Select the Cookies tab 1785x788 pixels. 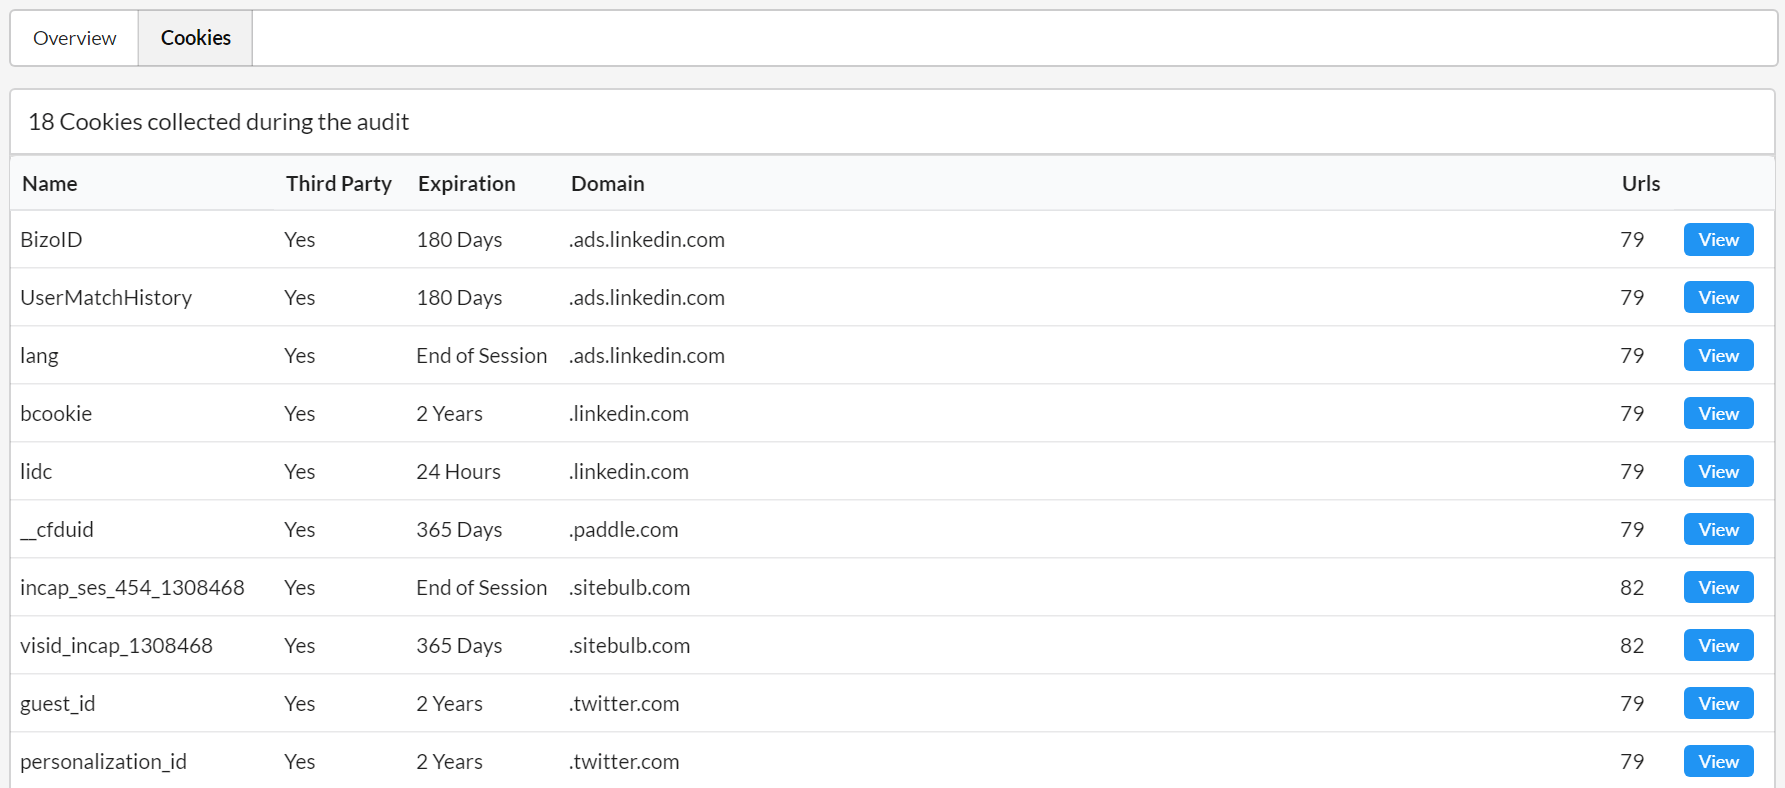coord(196,38)
